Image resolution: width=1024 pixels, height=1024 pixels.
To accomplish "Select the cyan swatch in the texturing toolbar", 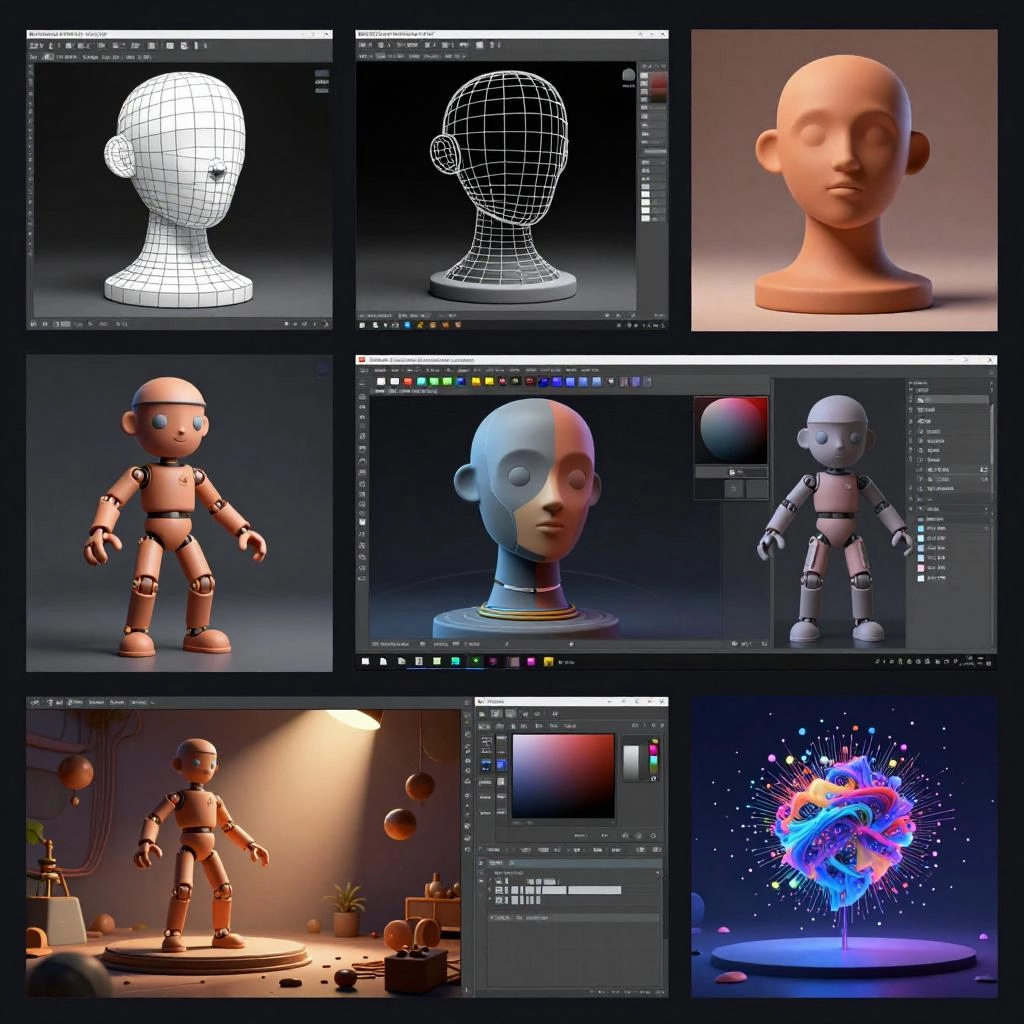I will (421, 381).
